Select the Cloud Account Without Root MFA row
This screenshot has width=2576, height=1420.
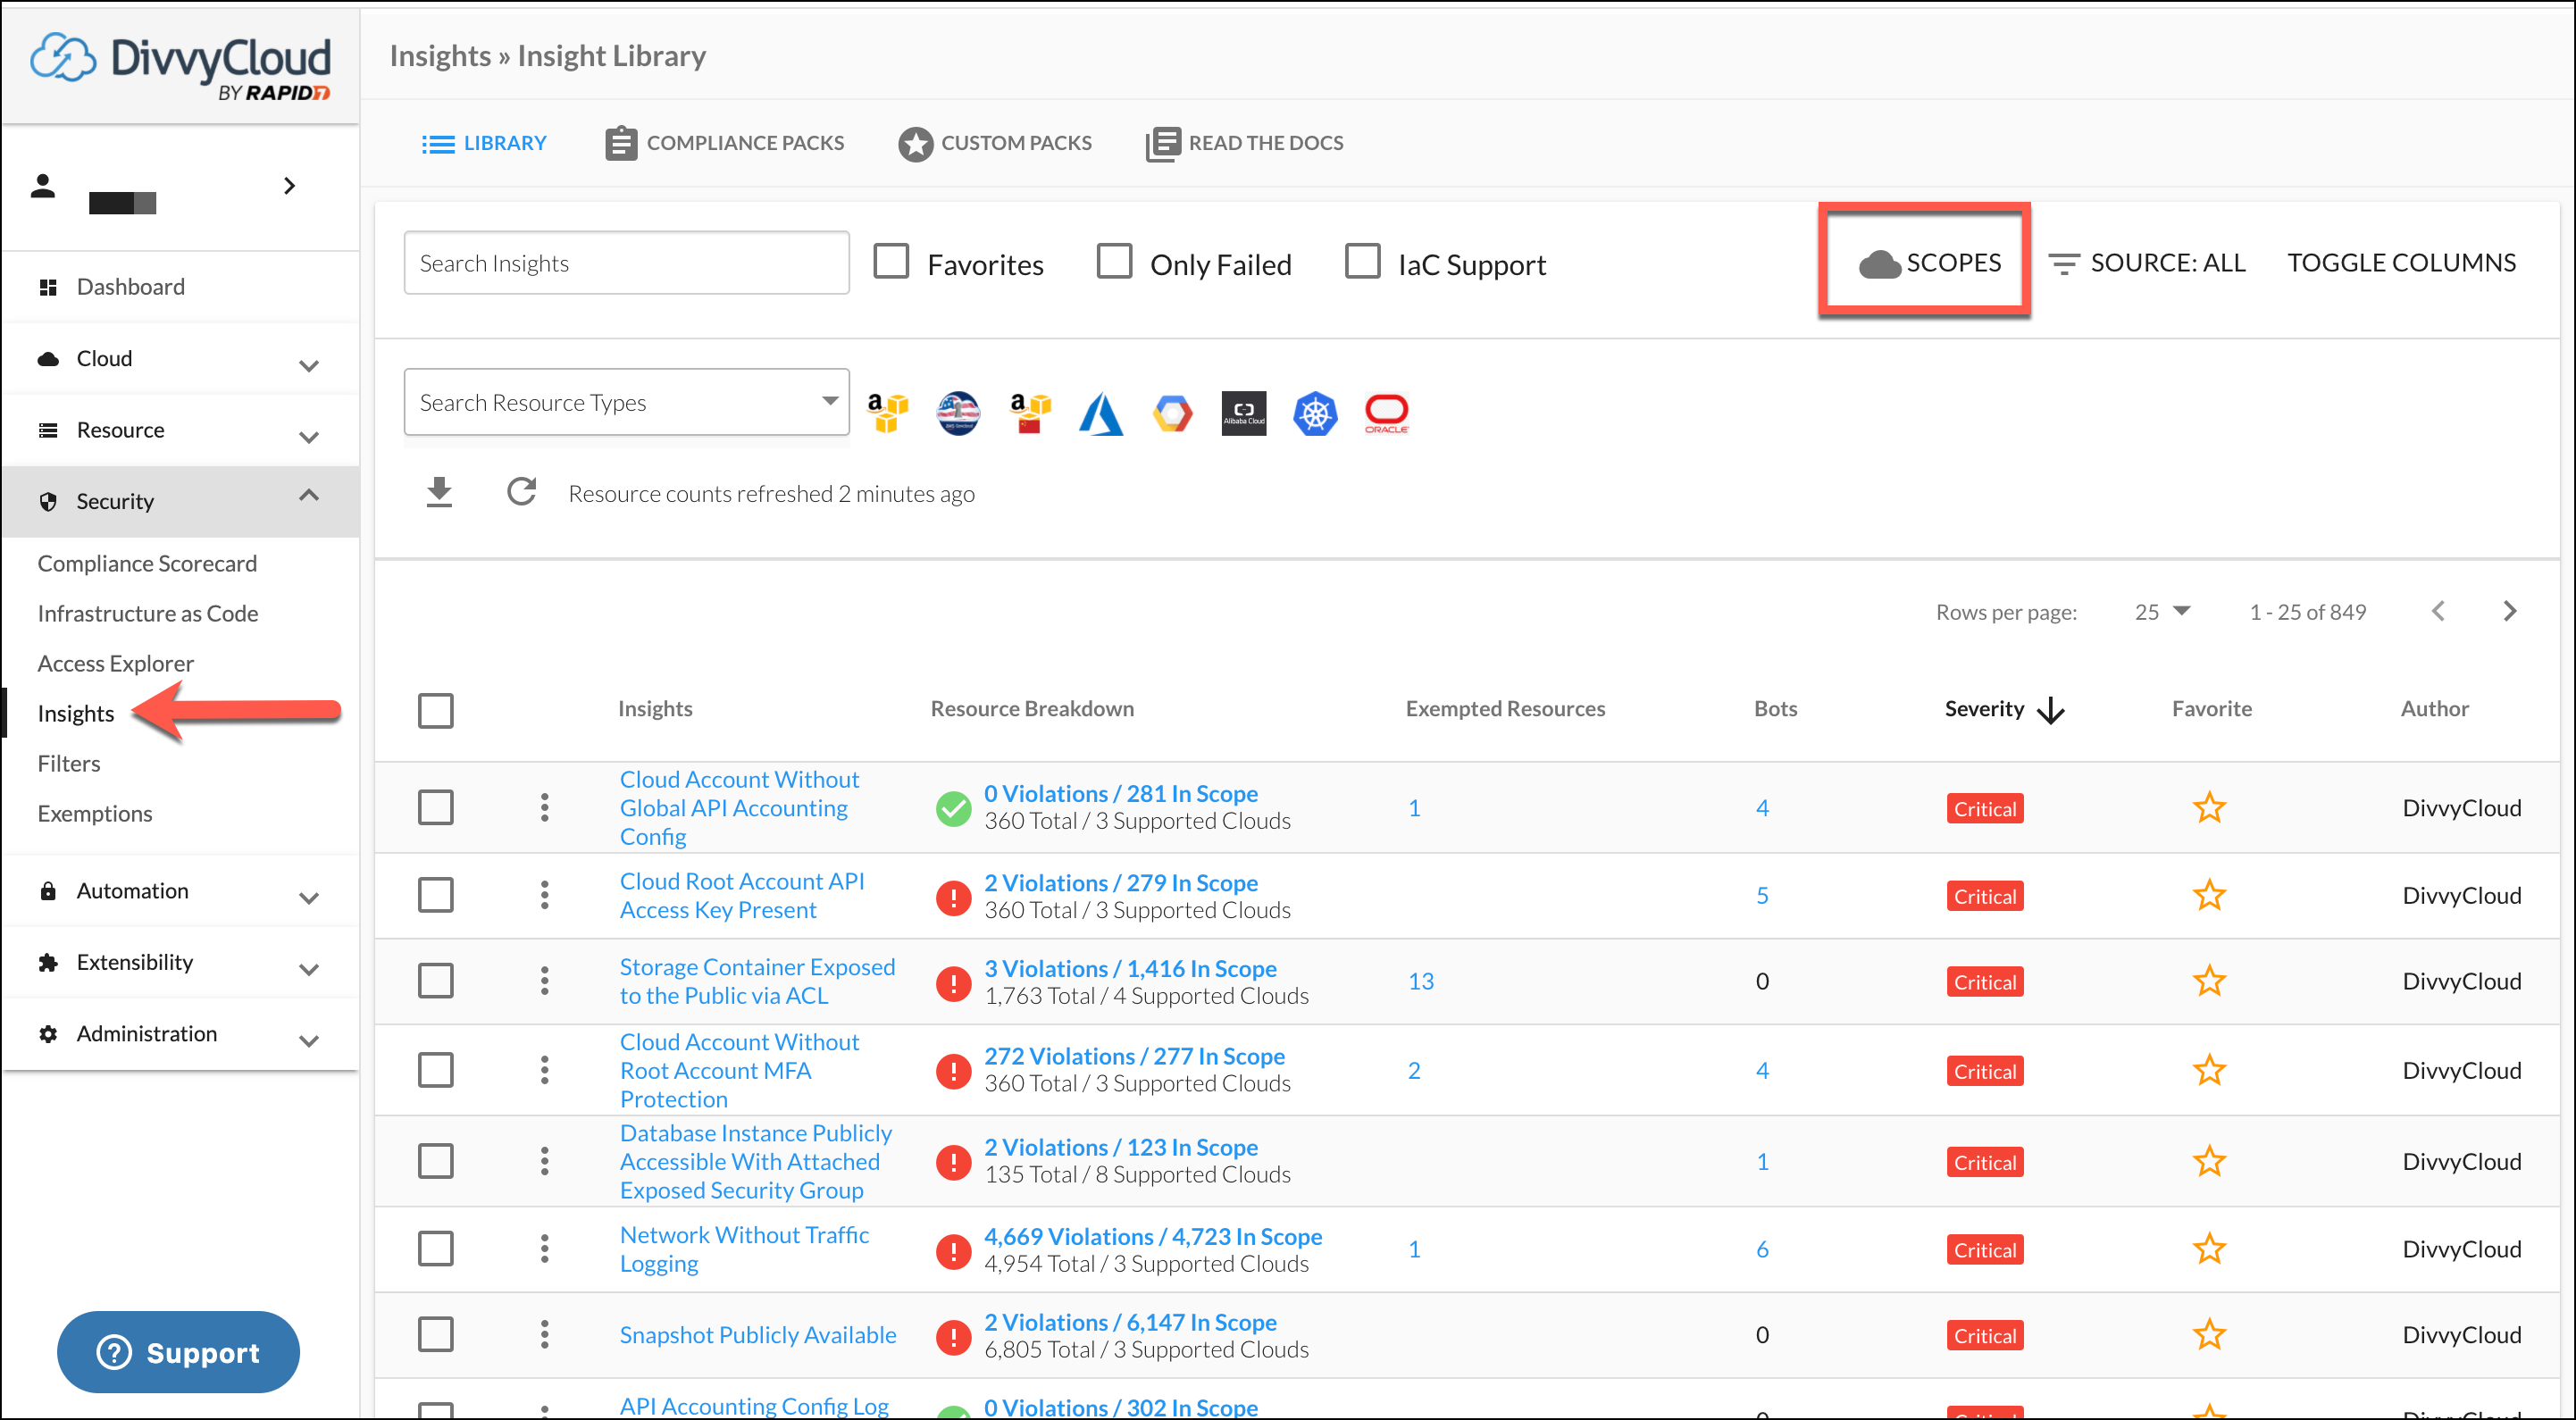(436, 1071)
